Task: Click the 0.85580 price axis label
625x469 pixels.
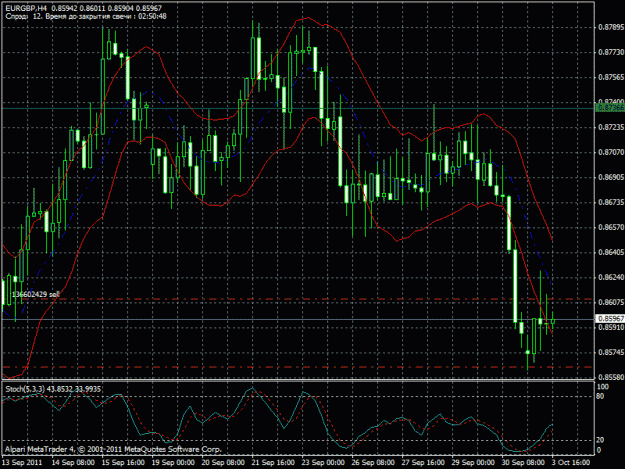Action: (x=611, y=377)
